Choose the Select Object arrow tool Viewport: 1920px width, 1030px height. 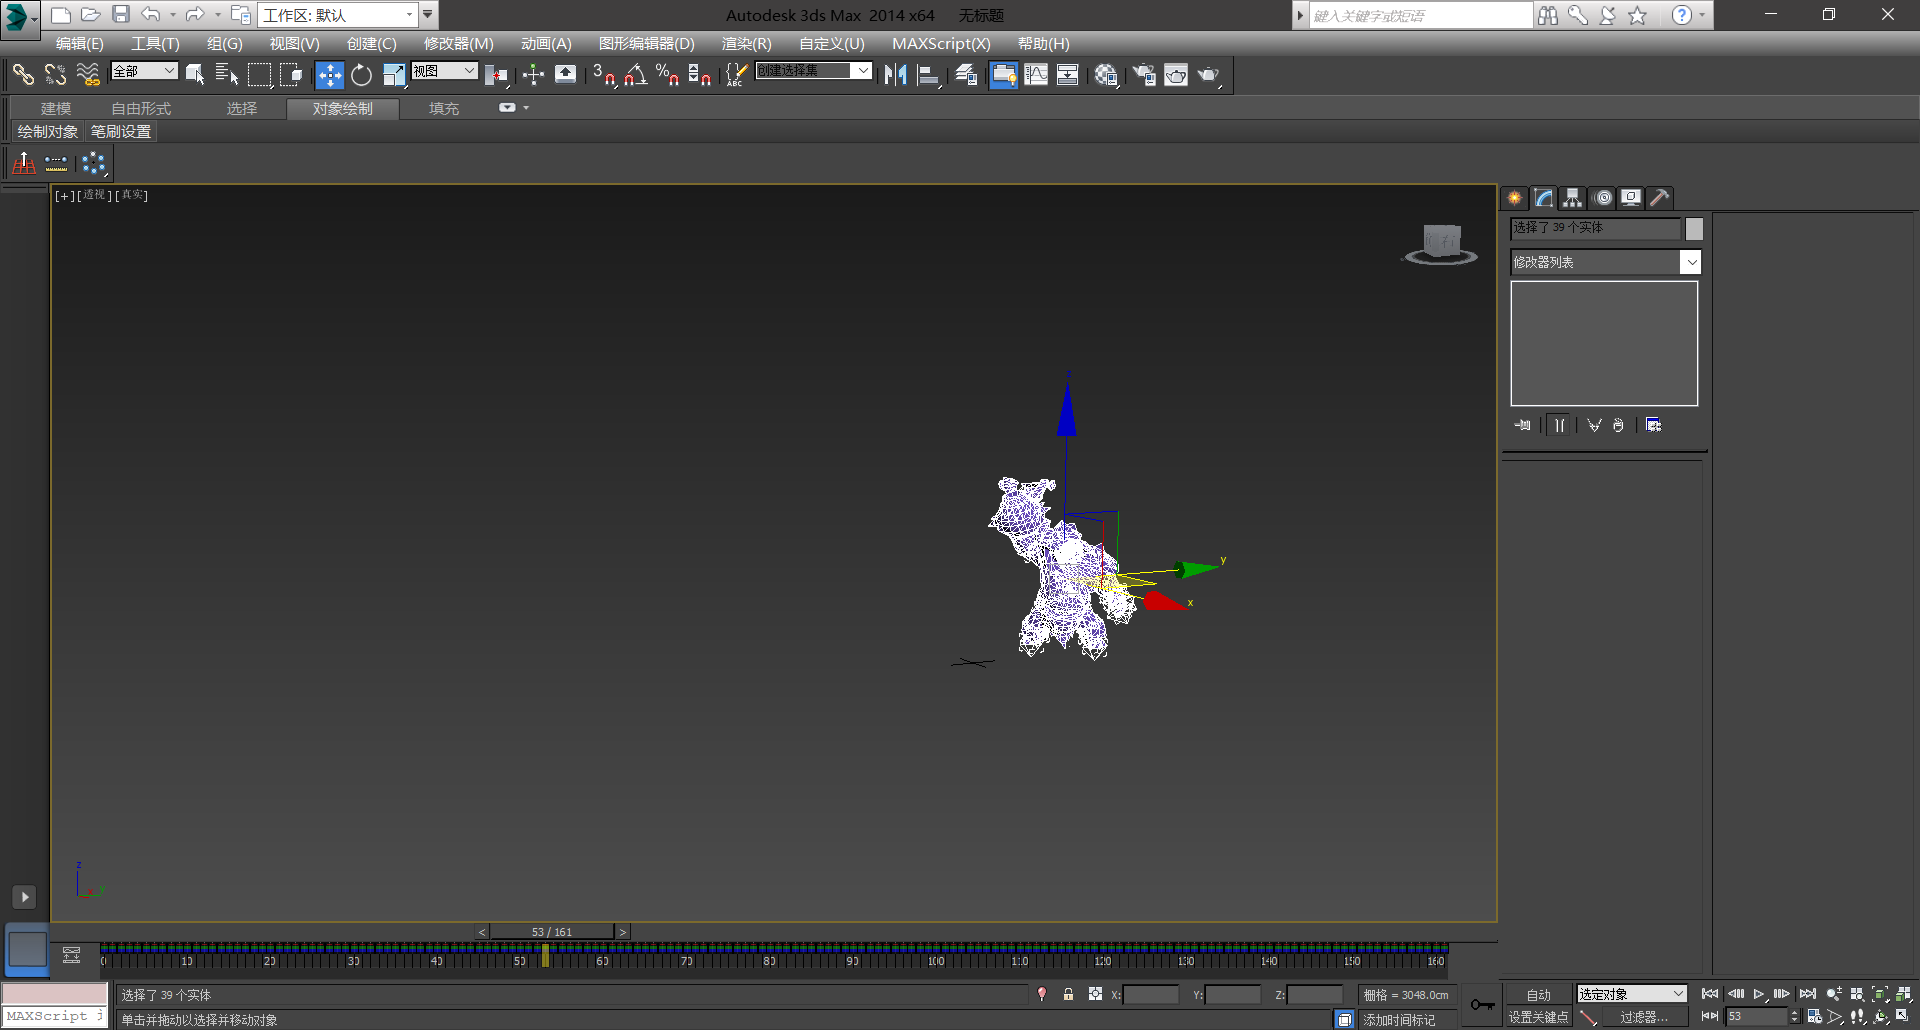195,75
